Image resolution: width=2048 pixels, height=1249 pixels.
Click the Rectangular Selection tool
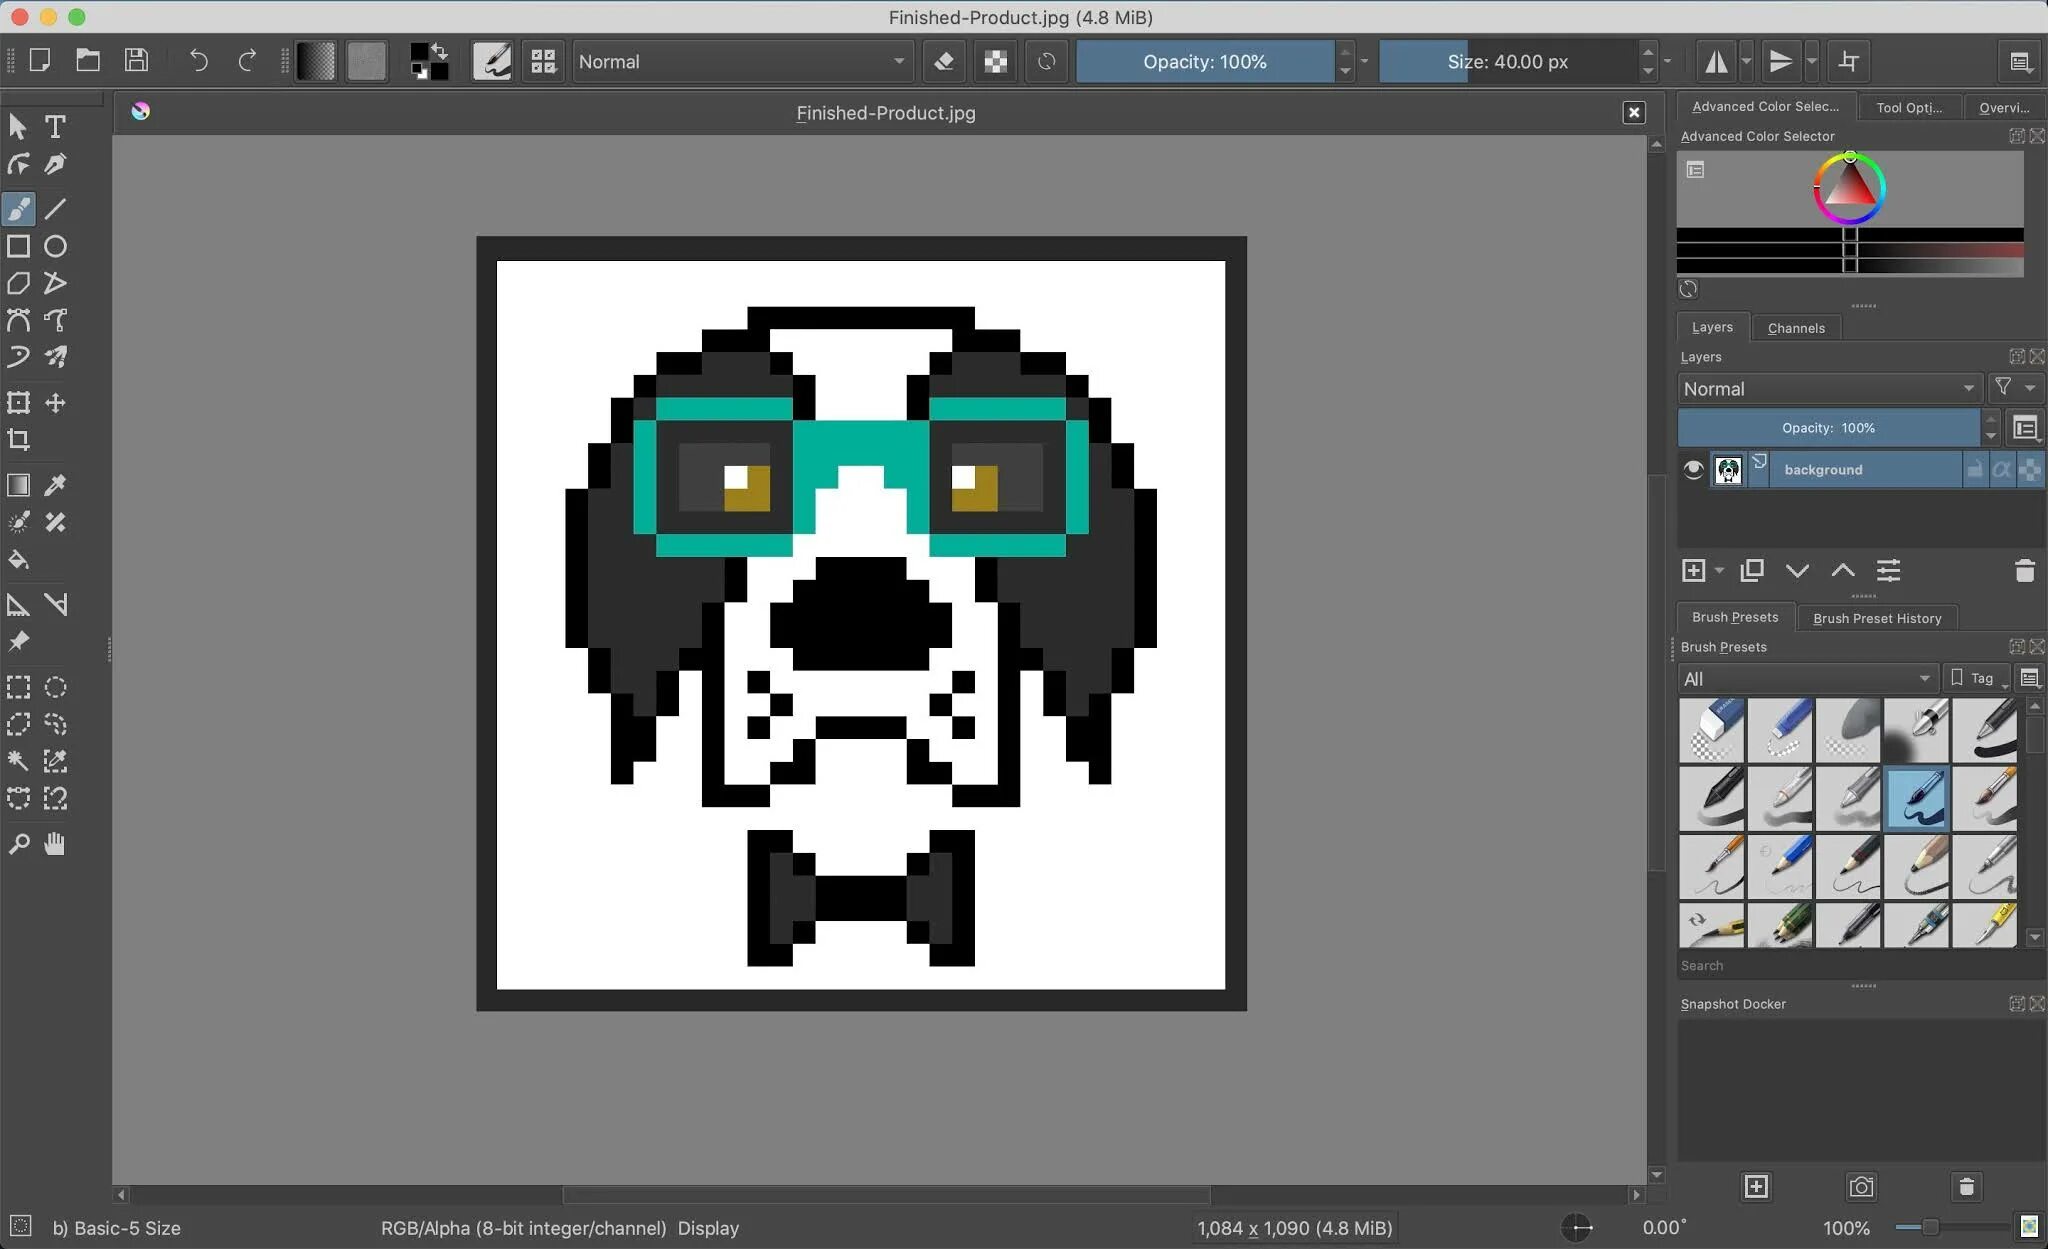click(18, 687)
